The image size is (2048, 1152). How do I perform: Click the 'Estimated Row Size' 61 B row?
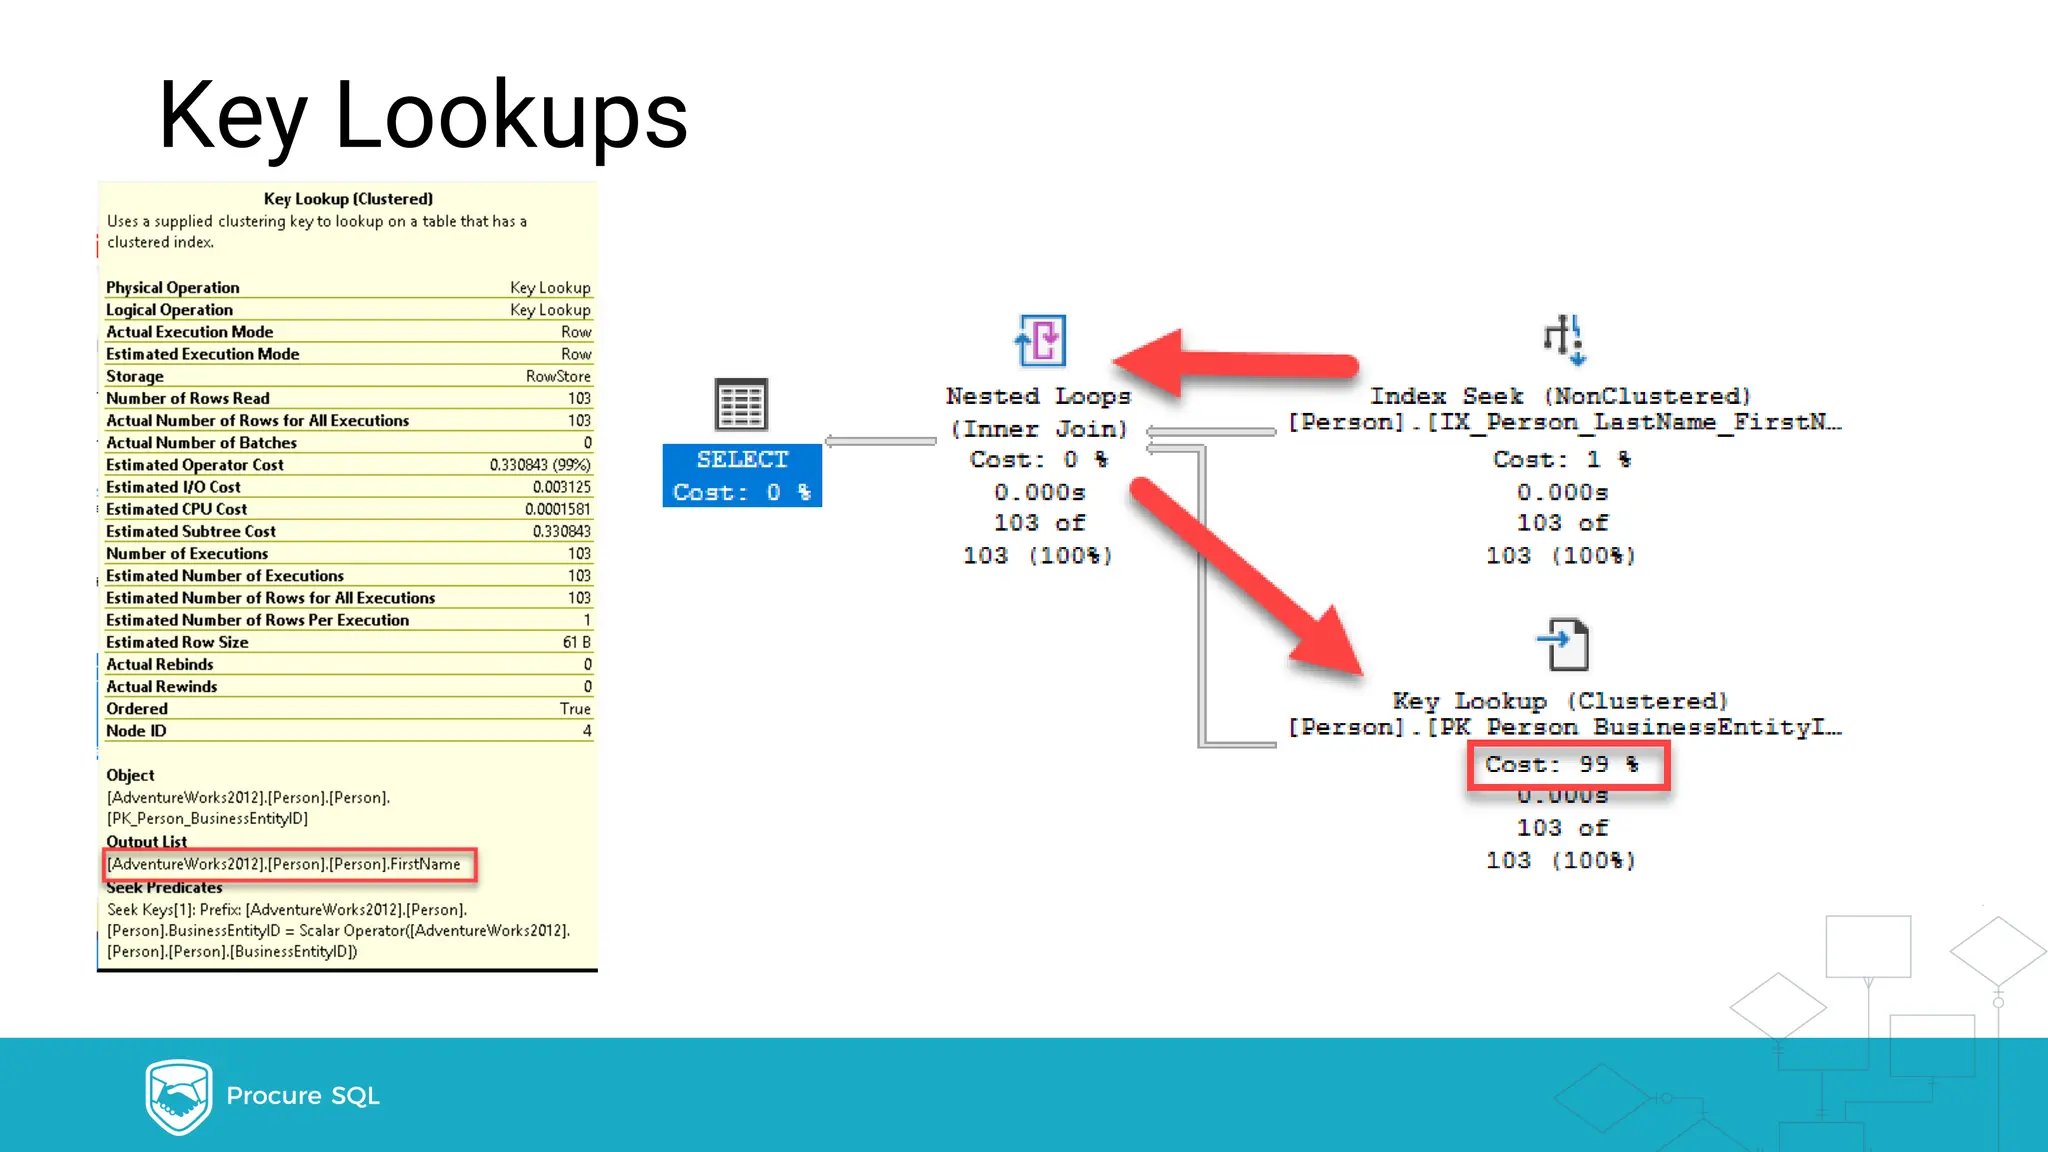point(348,642)
